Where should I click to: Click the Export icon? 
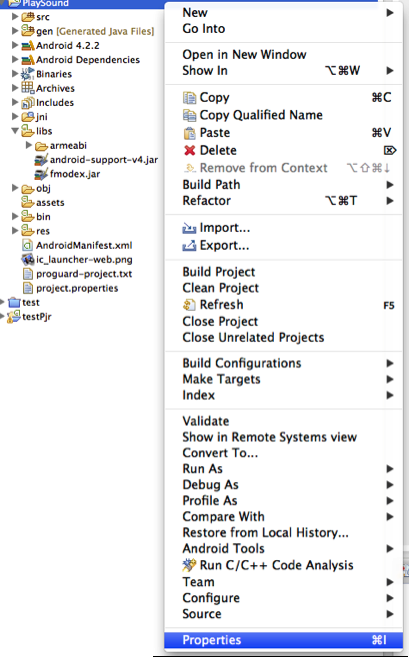tap(189, 246)
